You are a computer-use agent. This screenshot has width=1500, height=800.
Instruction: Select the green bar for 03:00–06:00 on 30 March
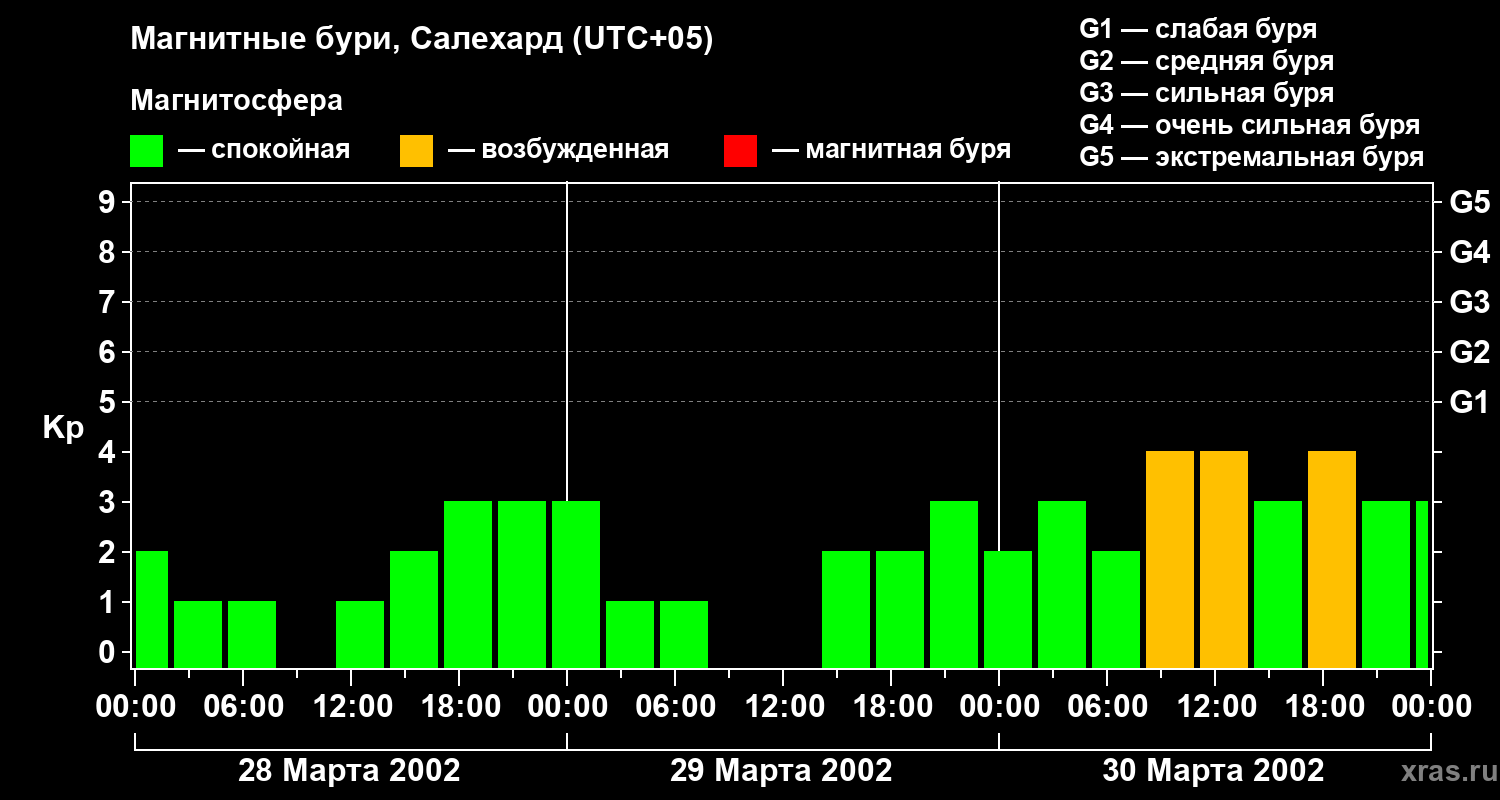pyautogui.click(x=1062, y=585)
